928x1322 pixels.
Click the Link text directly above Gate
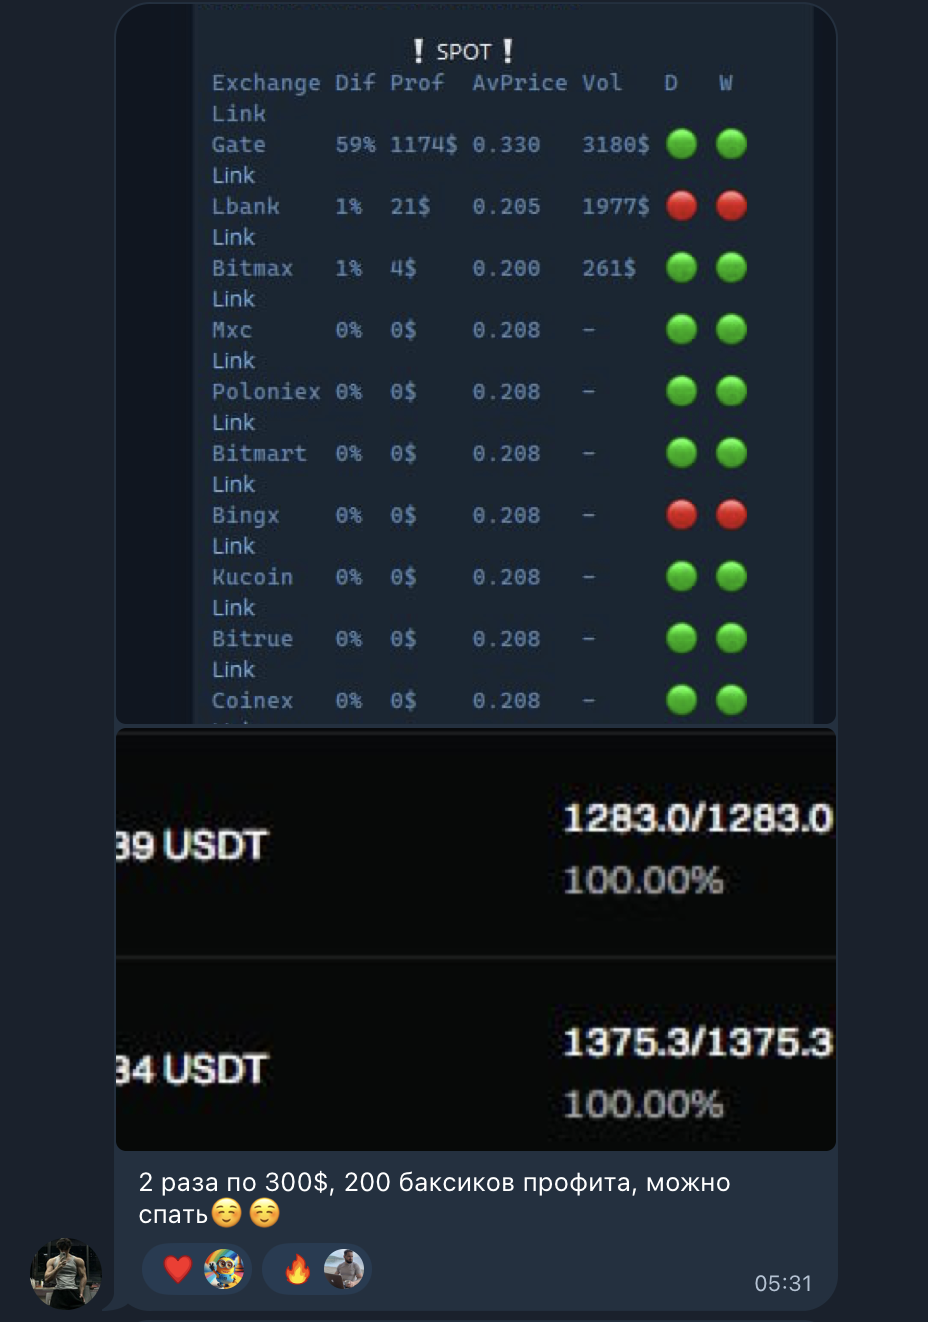[238, 114]
